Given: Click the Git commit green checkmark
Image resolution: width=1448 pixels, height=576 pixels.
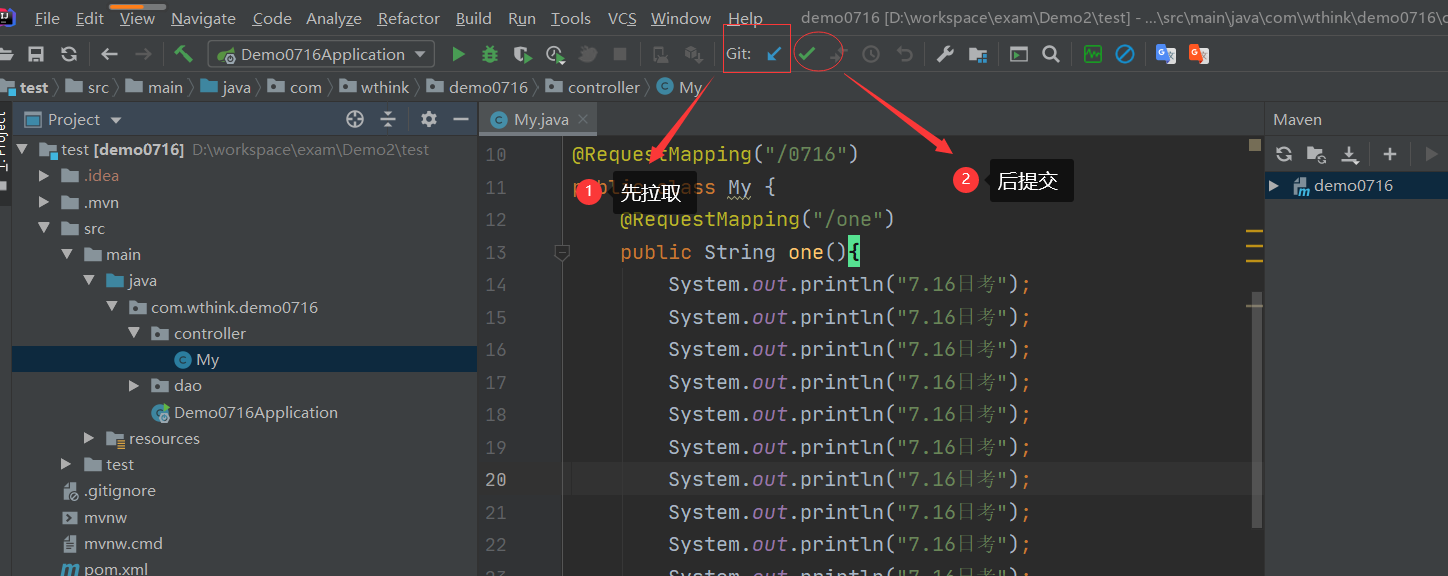Looking at the screenshot, I should click(807, 54).
